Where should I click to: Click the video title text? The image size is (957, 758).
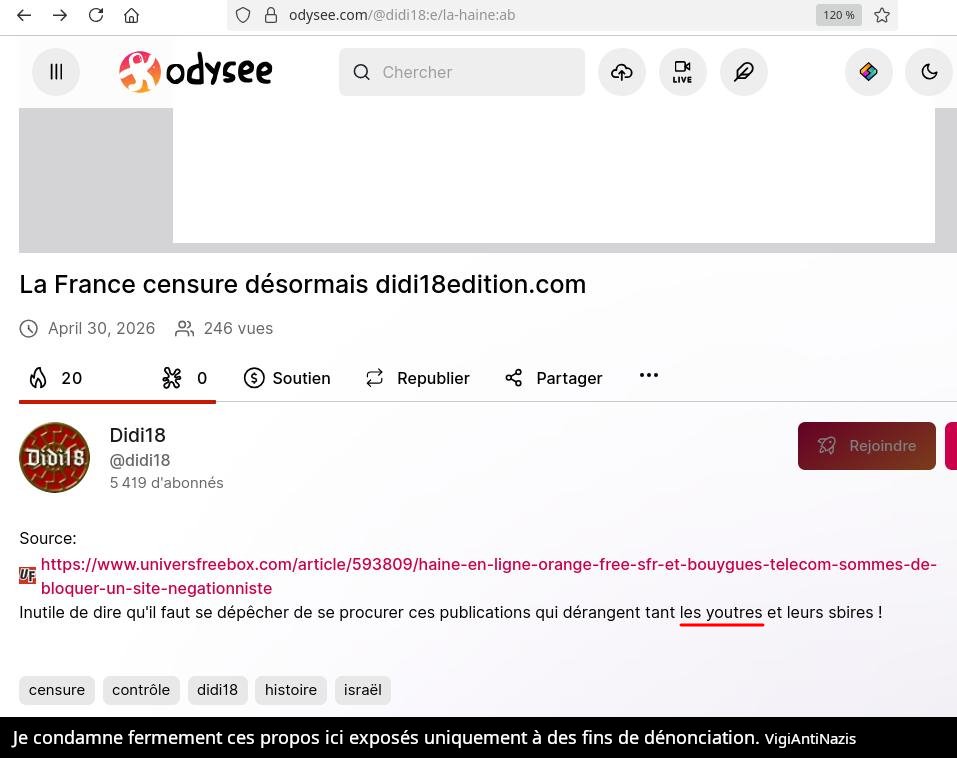click(x=303, y=284)
